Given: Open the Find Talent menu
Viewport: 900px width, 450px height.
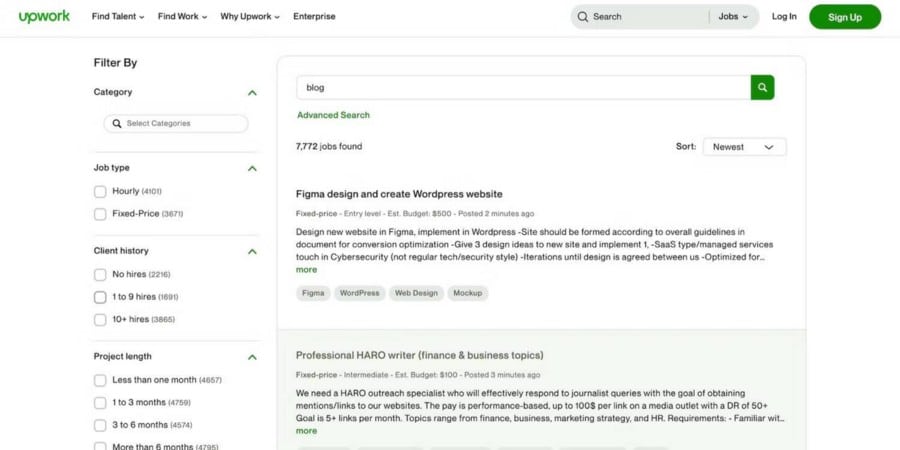Looking at the screenshot, I should tap(118, 17).
